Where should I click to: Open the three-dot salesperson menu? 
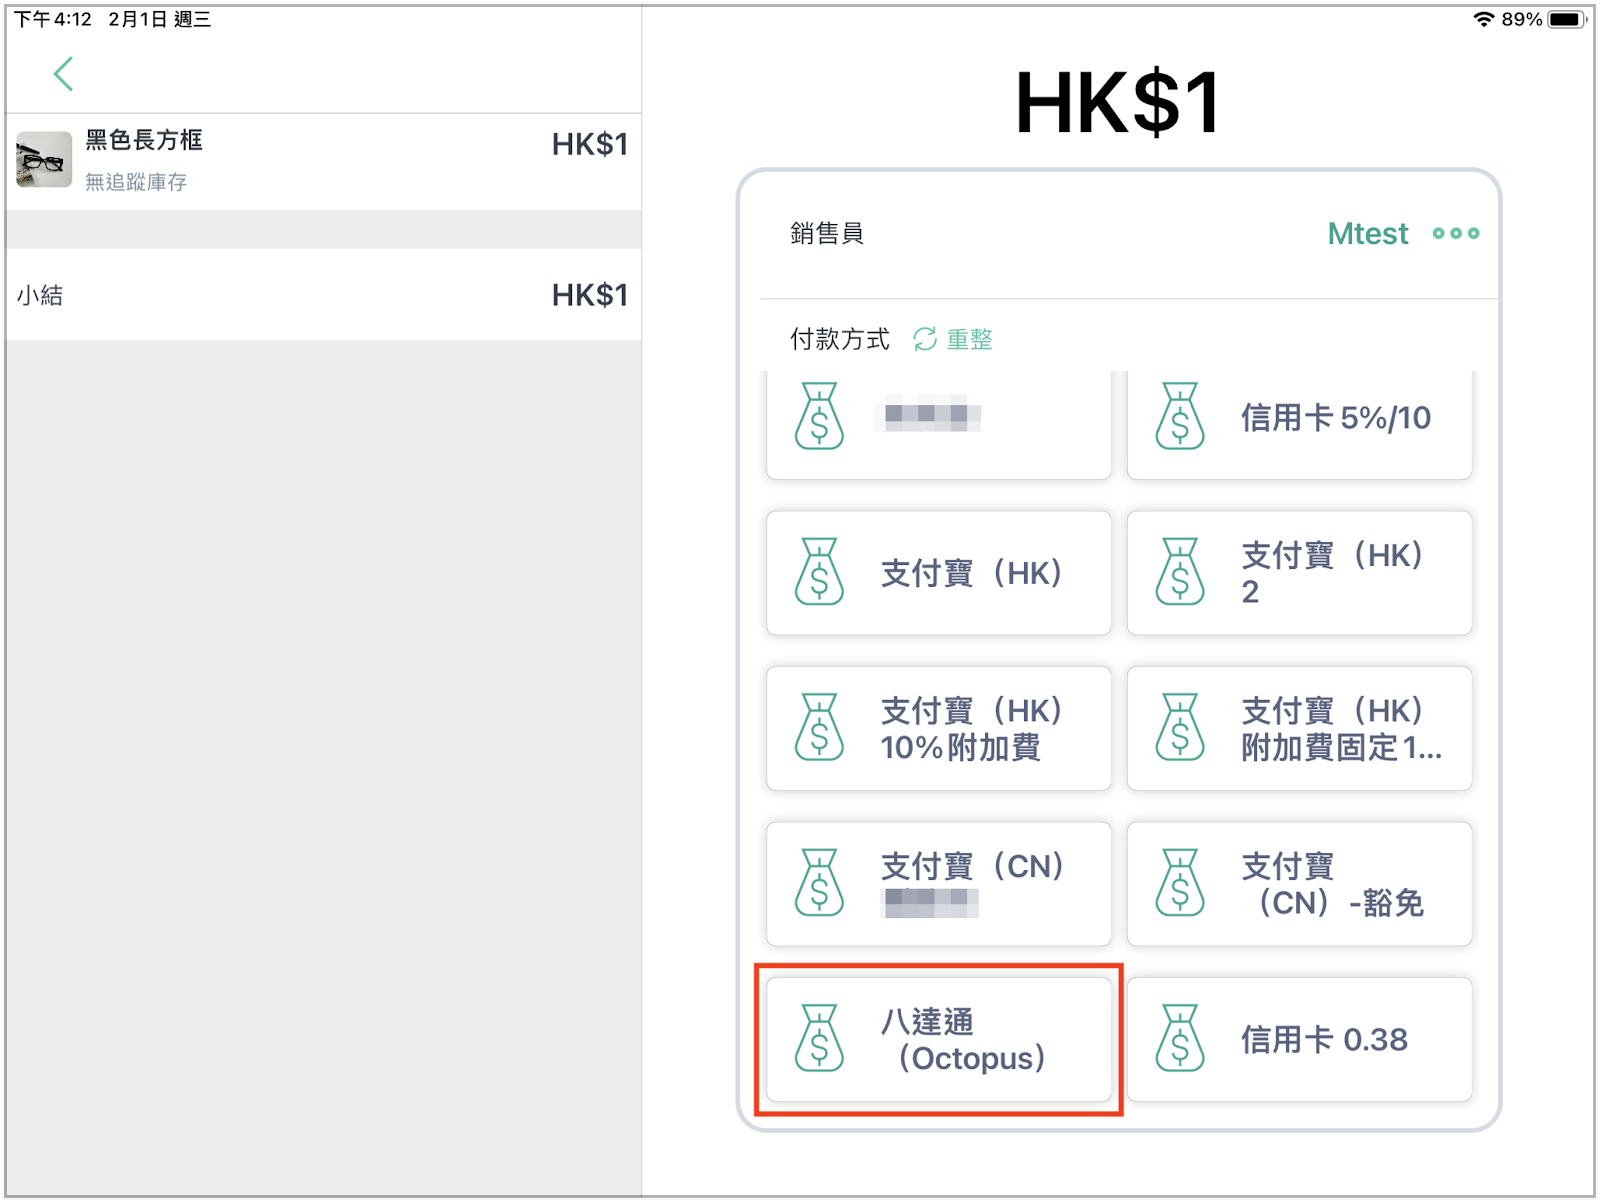point(1455,234)
